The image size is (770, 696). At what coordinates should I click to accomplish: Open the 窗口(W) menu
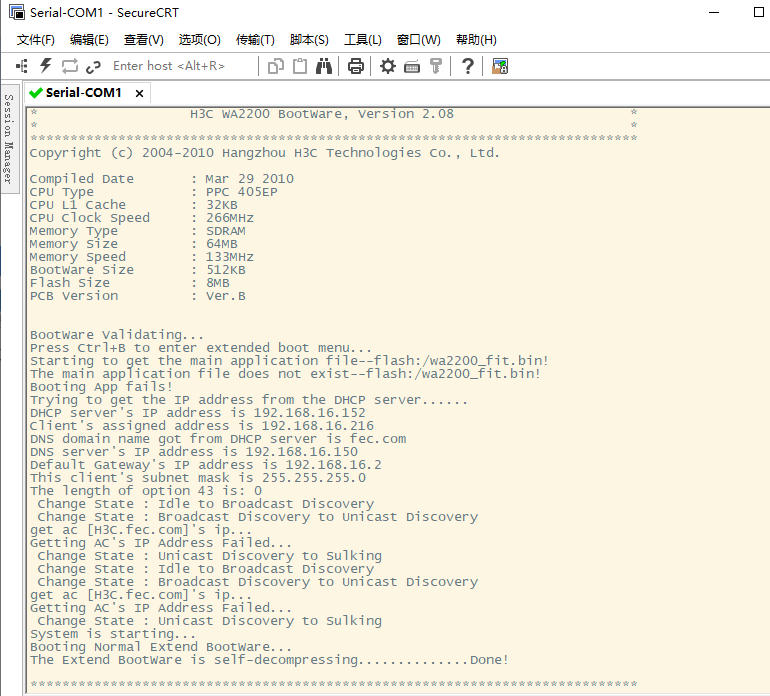(x=418, y=40)
